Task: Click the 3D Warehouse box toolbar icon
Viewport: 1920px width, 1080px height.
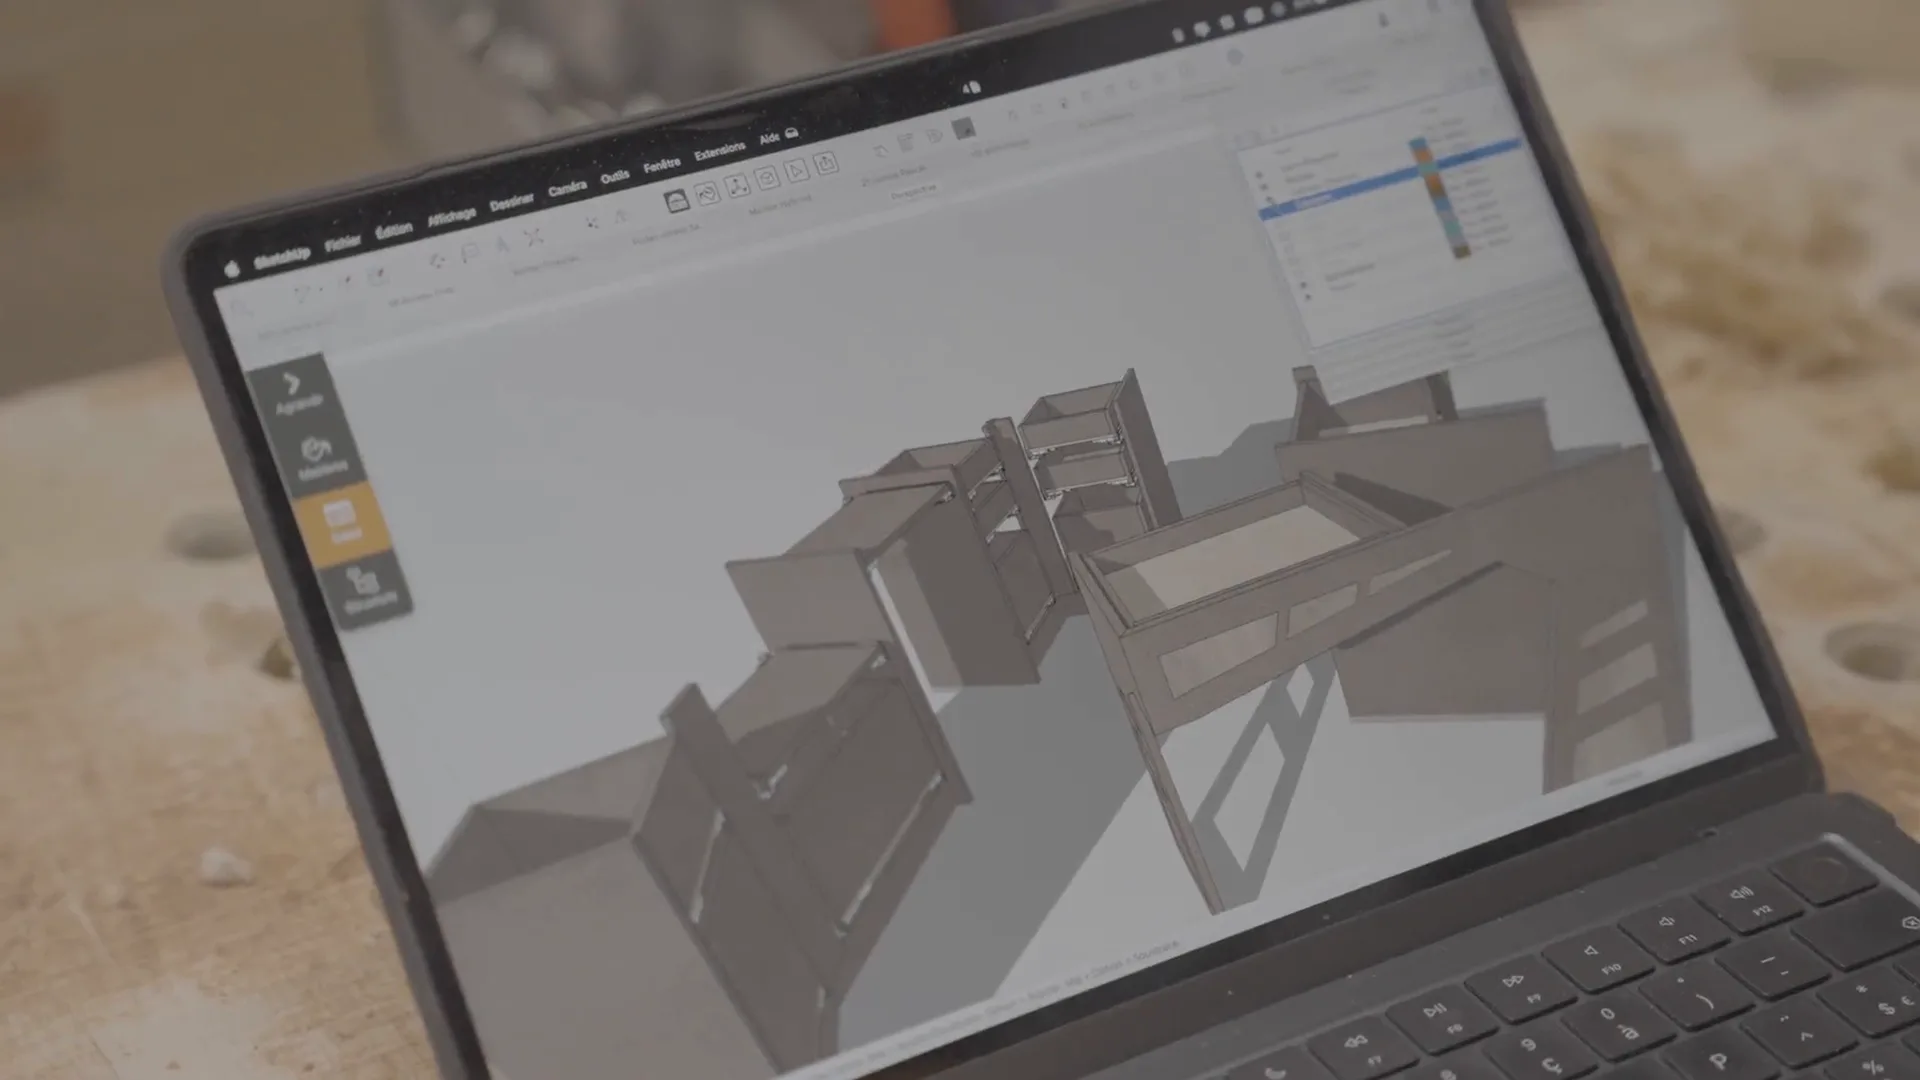Action: (x=677, y=201)
